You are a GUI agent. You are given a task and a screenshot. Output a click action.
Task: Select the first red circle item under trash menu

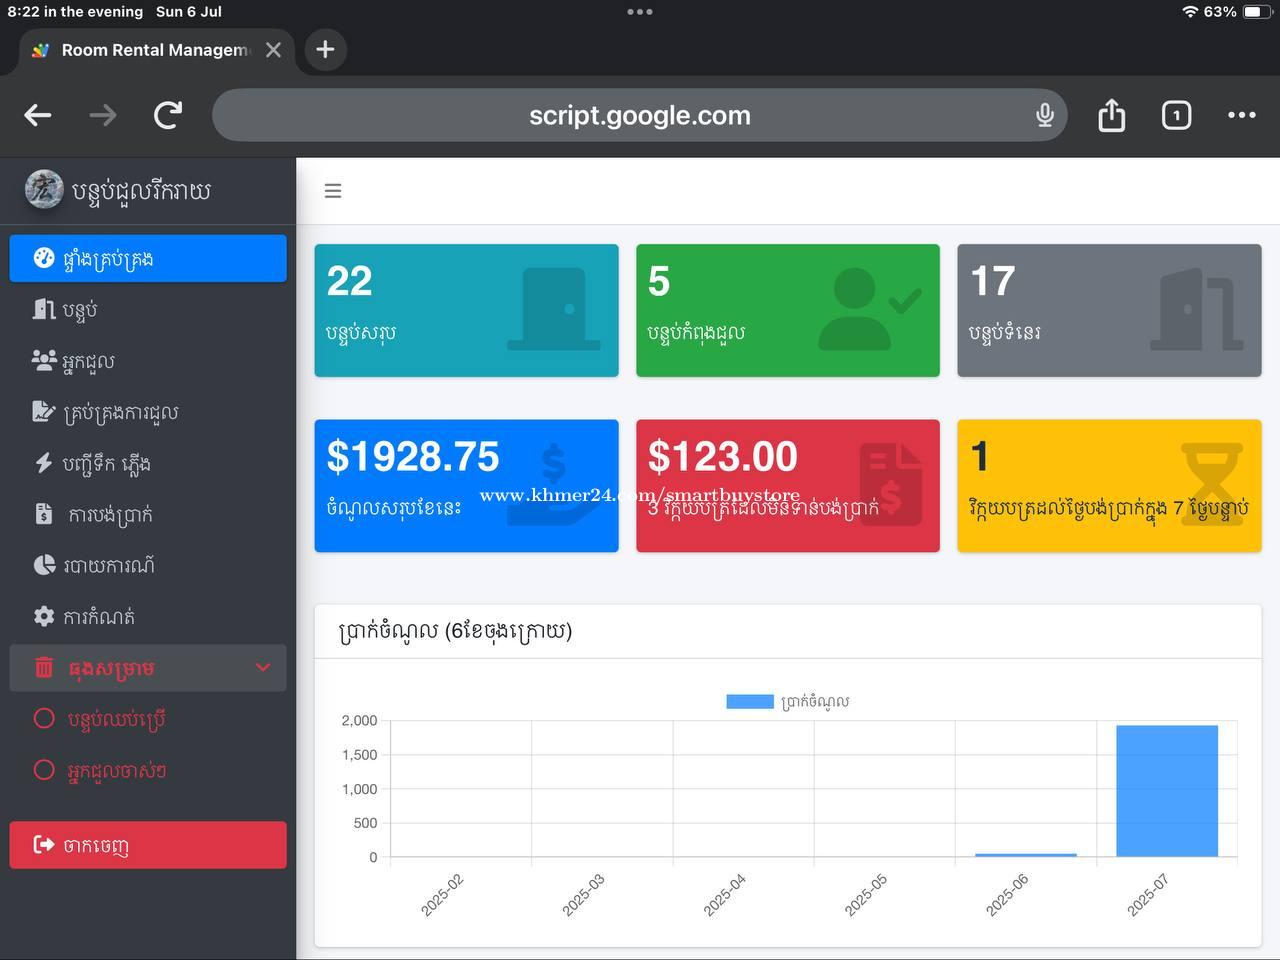point(115,719)
